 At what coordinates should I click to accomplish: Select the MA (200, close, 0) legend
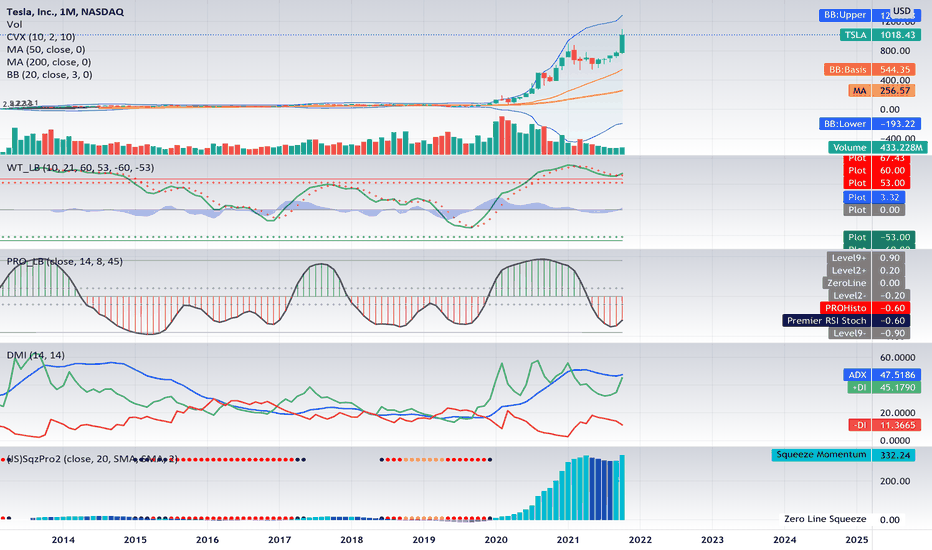(49, 62)
